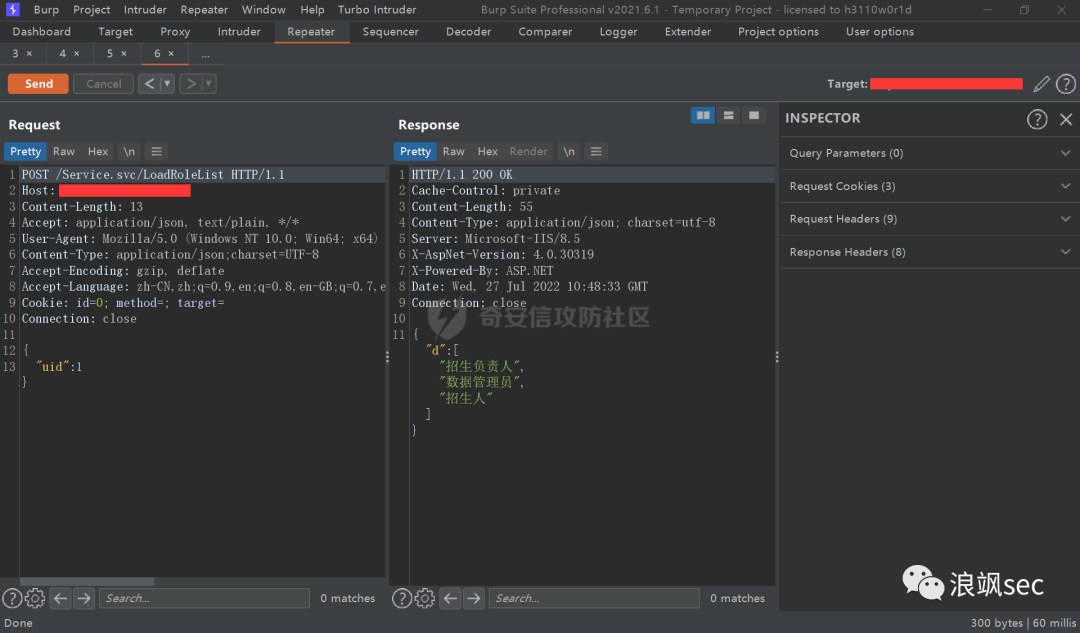
Task: Select Raw view in Response
Action: click(x=453, y=152)
